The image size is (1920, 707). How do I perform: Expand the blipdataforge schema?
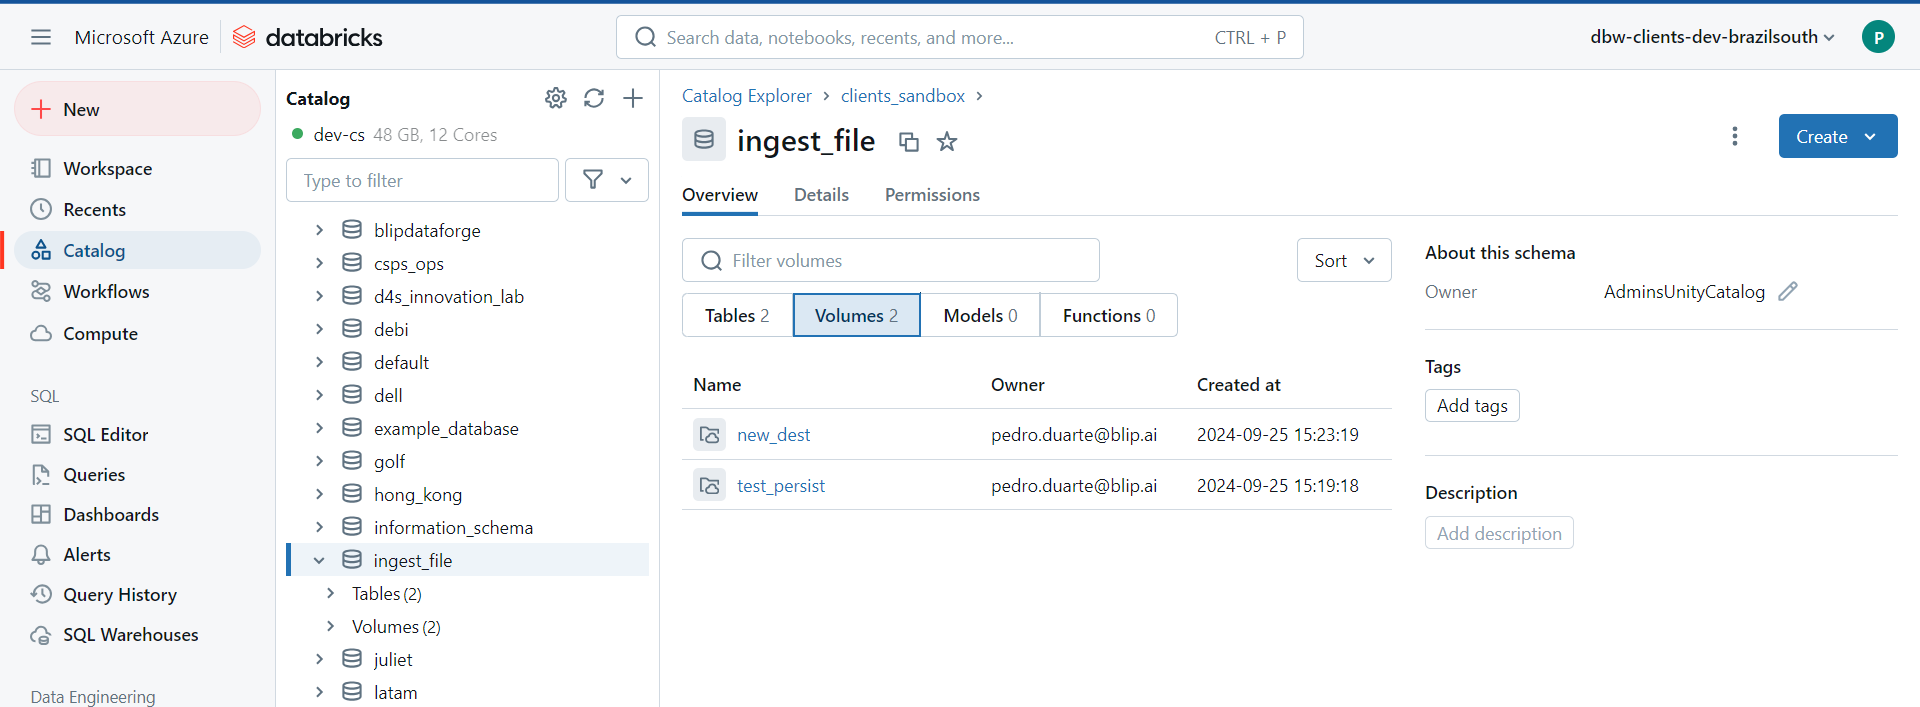coord(319,230)
